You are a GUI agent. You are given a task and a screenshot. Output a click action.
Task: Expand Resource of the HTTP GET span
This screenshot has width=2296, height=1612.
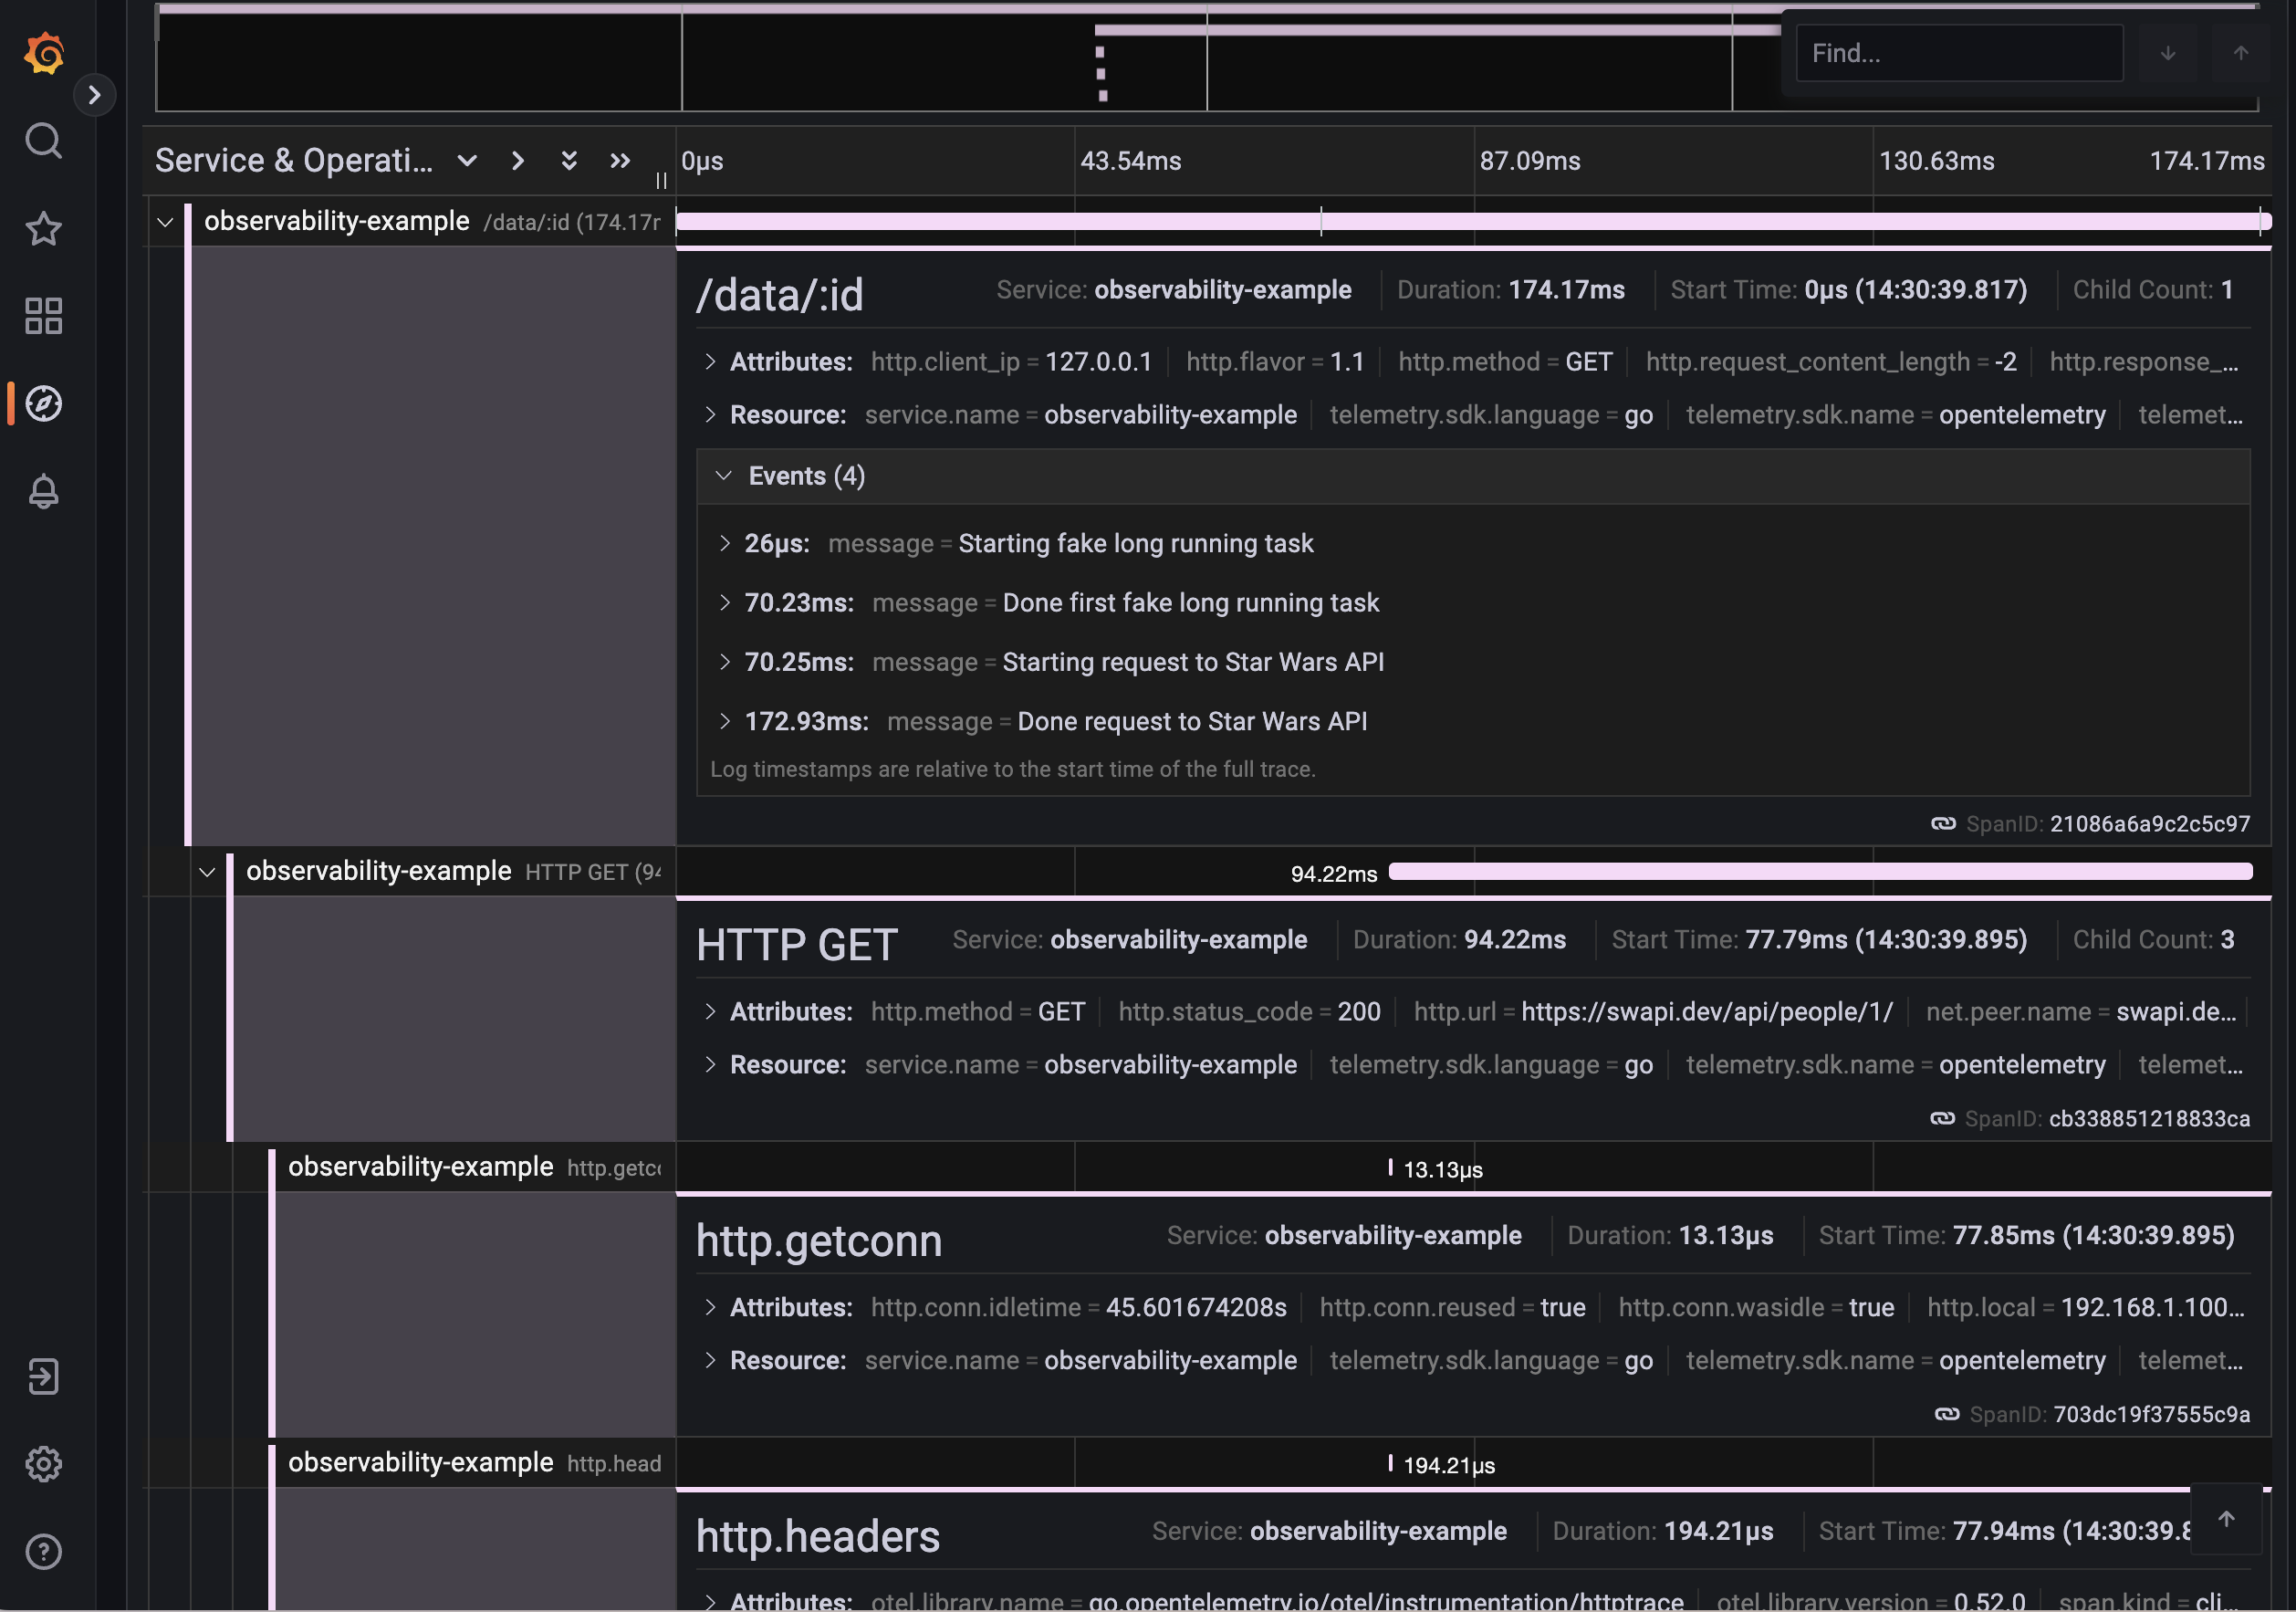710,1065
